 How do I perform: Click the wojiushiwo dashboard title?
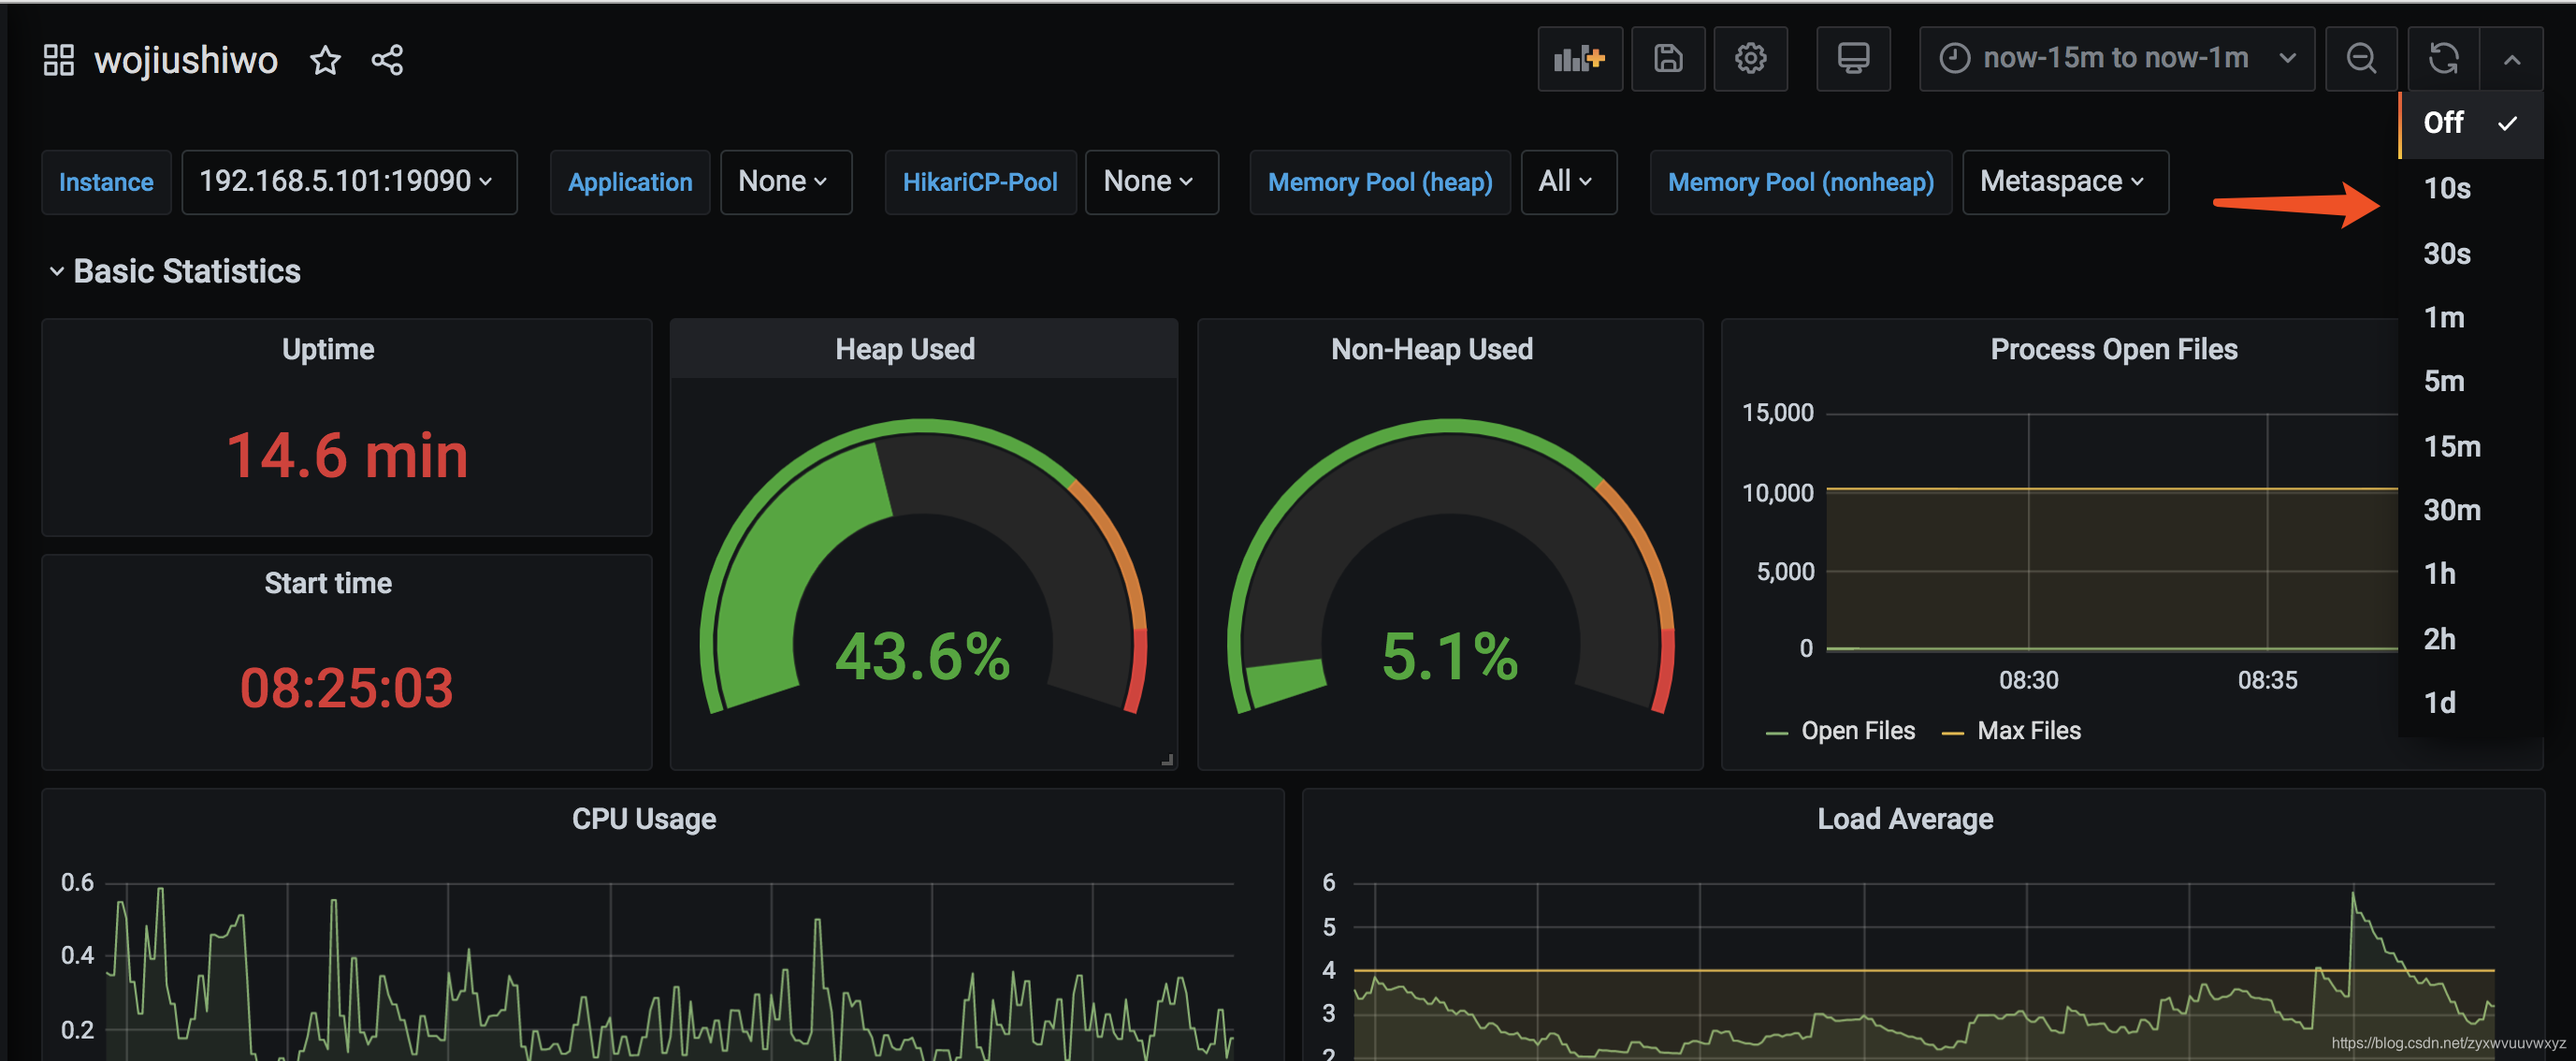186,60
